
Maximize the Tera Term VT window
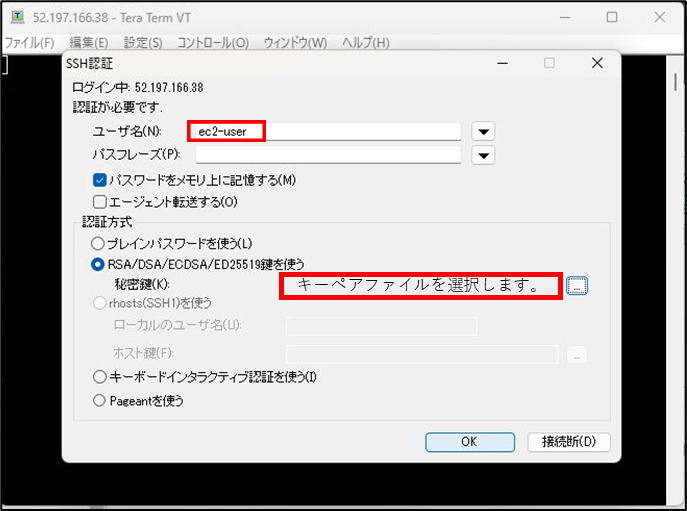[x=612, y=18]
